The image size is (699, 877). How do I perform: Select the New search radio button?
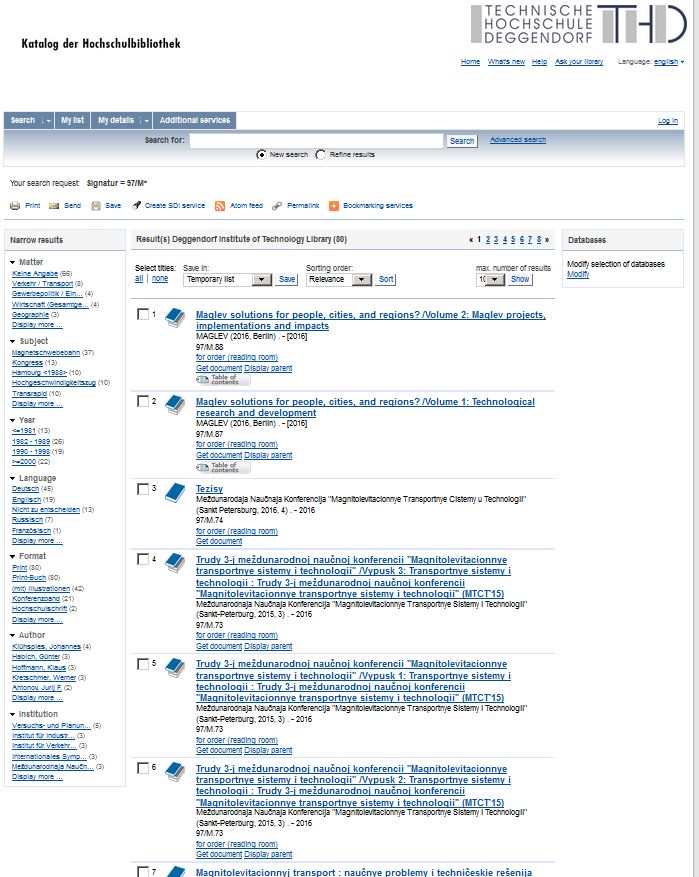[x=261, y=154]
